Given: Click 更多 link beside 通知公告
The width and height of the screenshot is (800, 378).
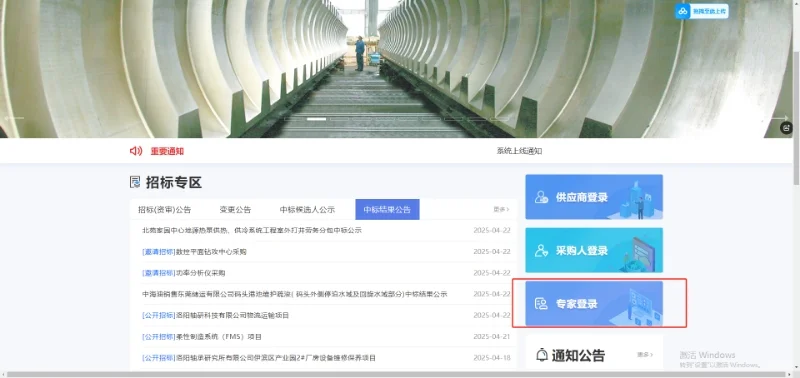Looking at the screenshot, I should click(645, 355).
